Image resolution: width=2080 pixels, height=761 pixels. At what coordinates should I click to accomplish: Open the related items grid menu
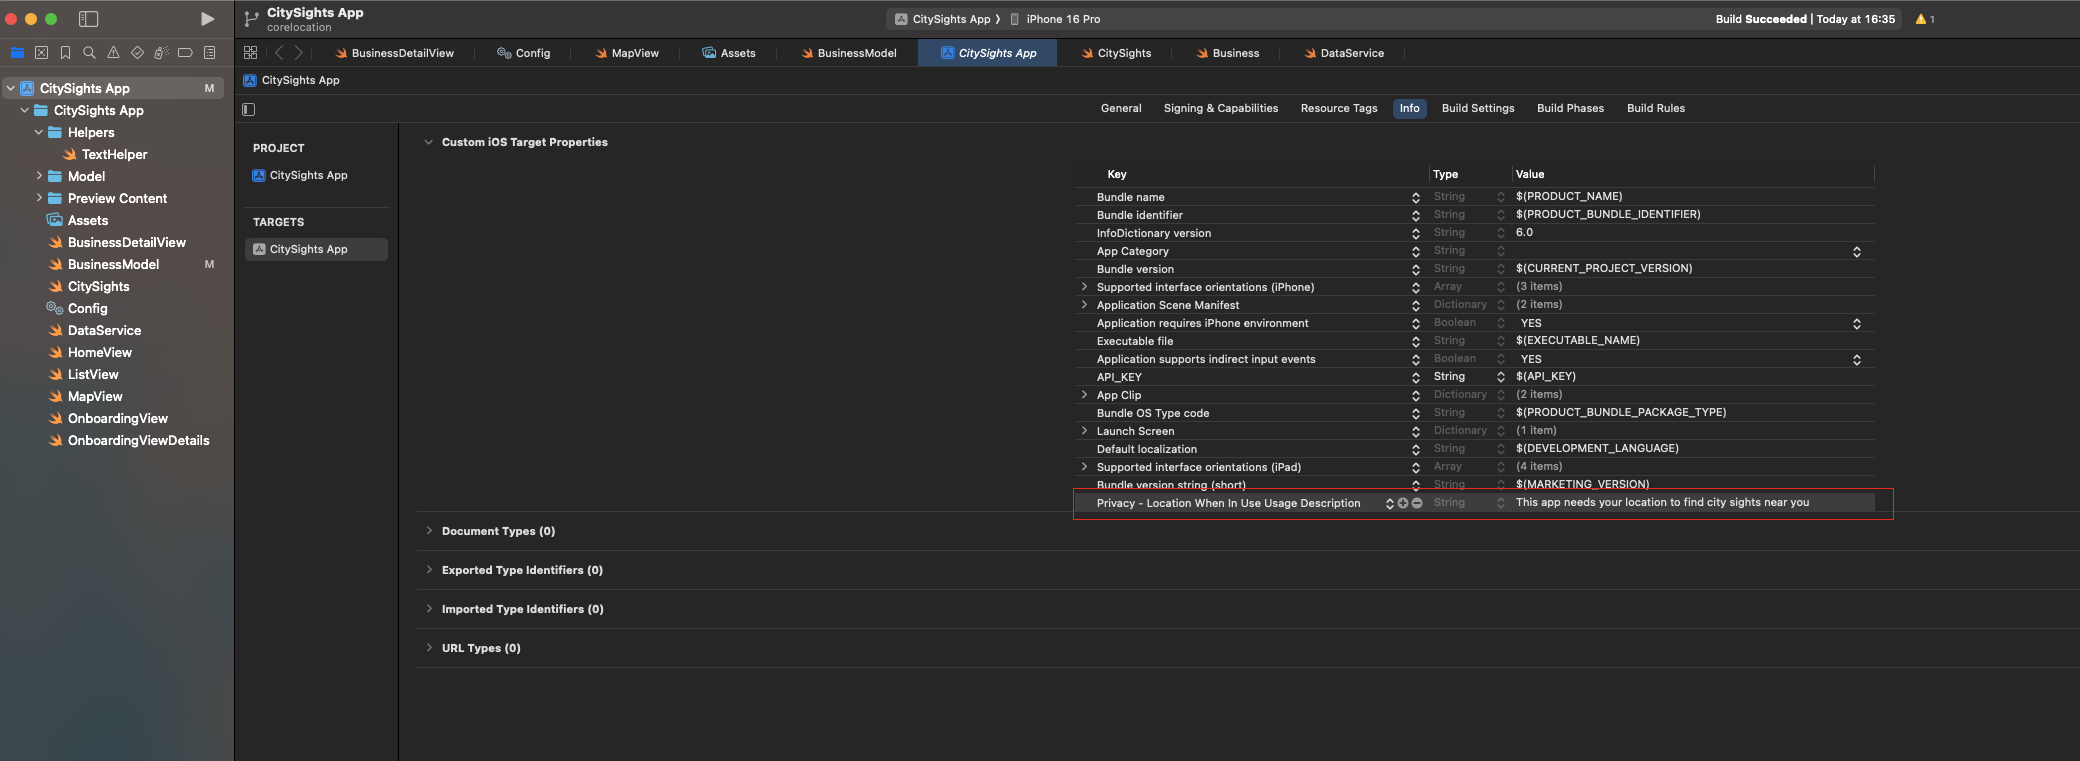tap(250, 53)
